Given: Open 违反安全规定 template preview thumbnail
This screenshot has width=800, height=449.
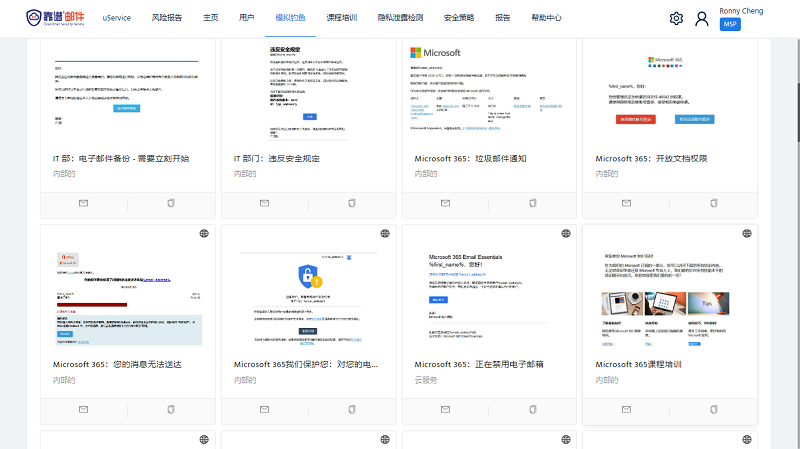Looking at the screenshot, I should [x=309, y=93].
